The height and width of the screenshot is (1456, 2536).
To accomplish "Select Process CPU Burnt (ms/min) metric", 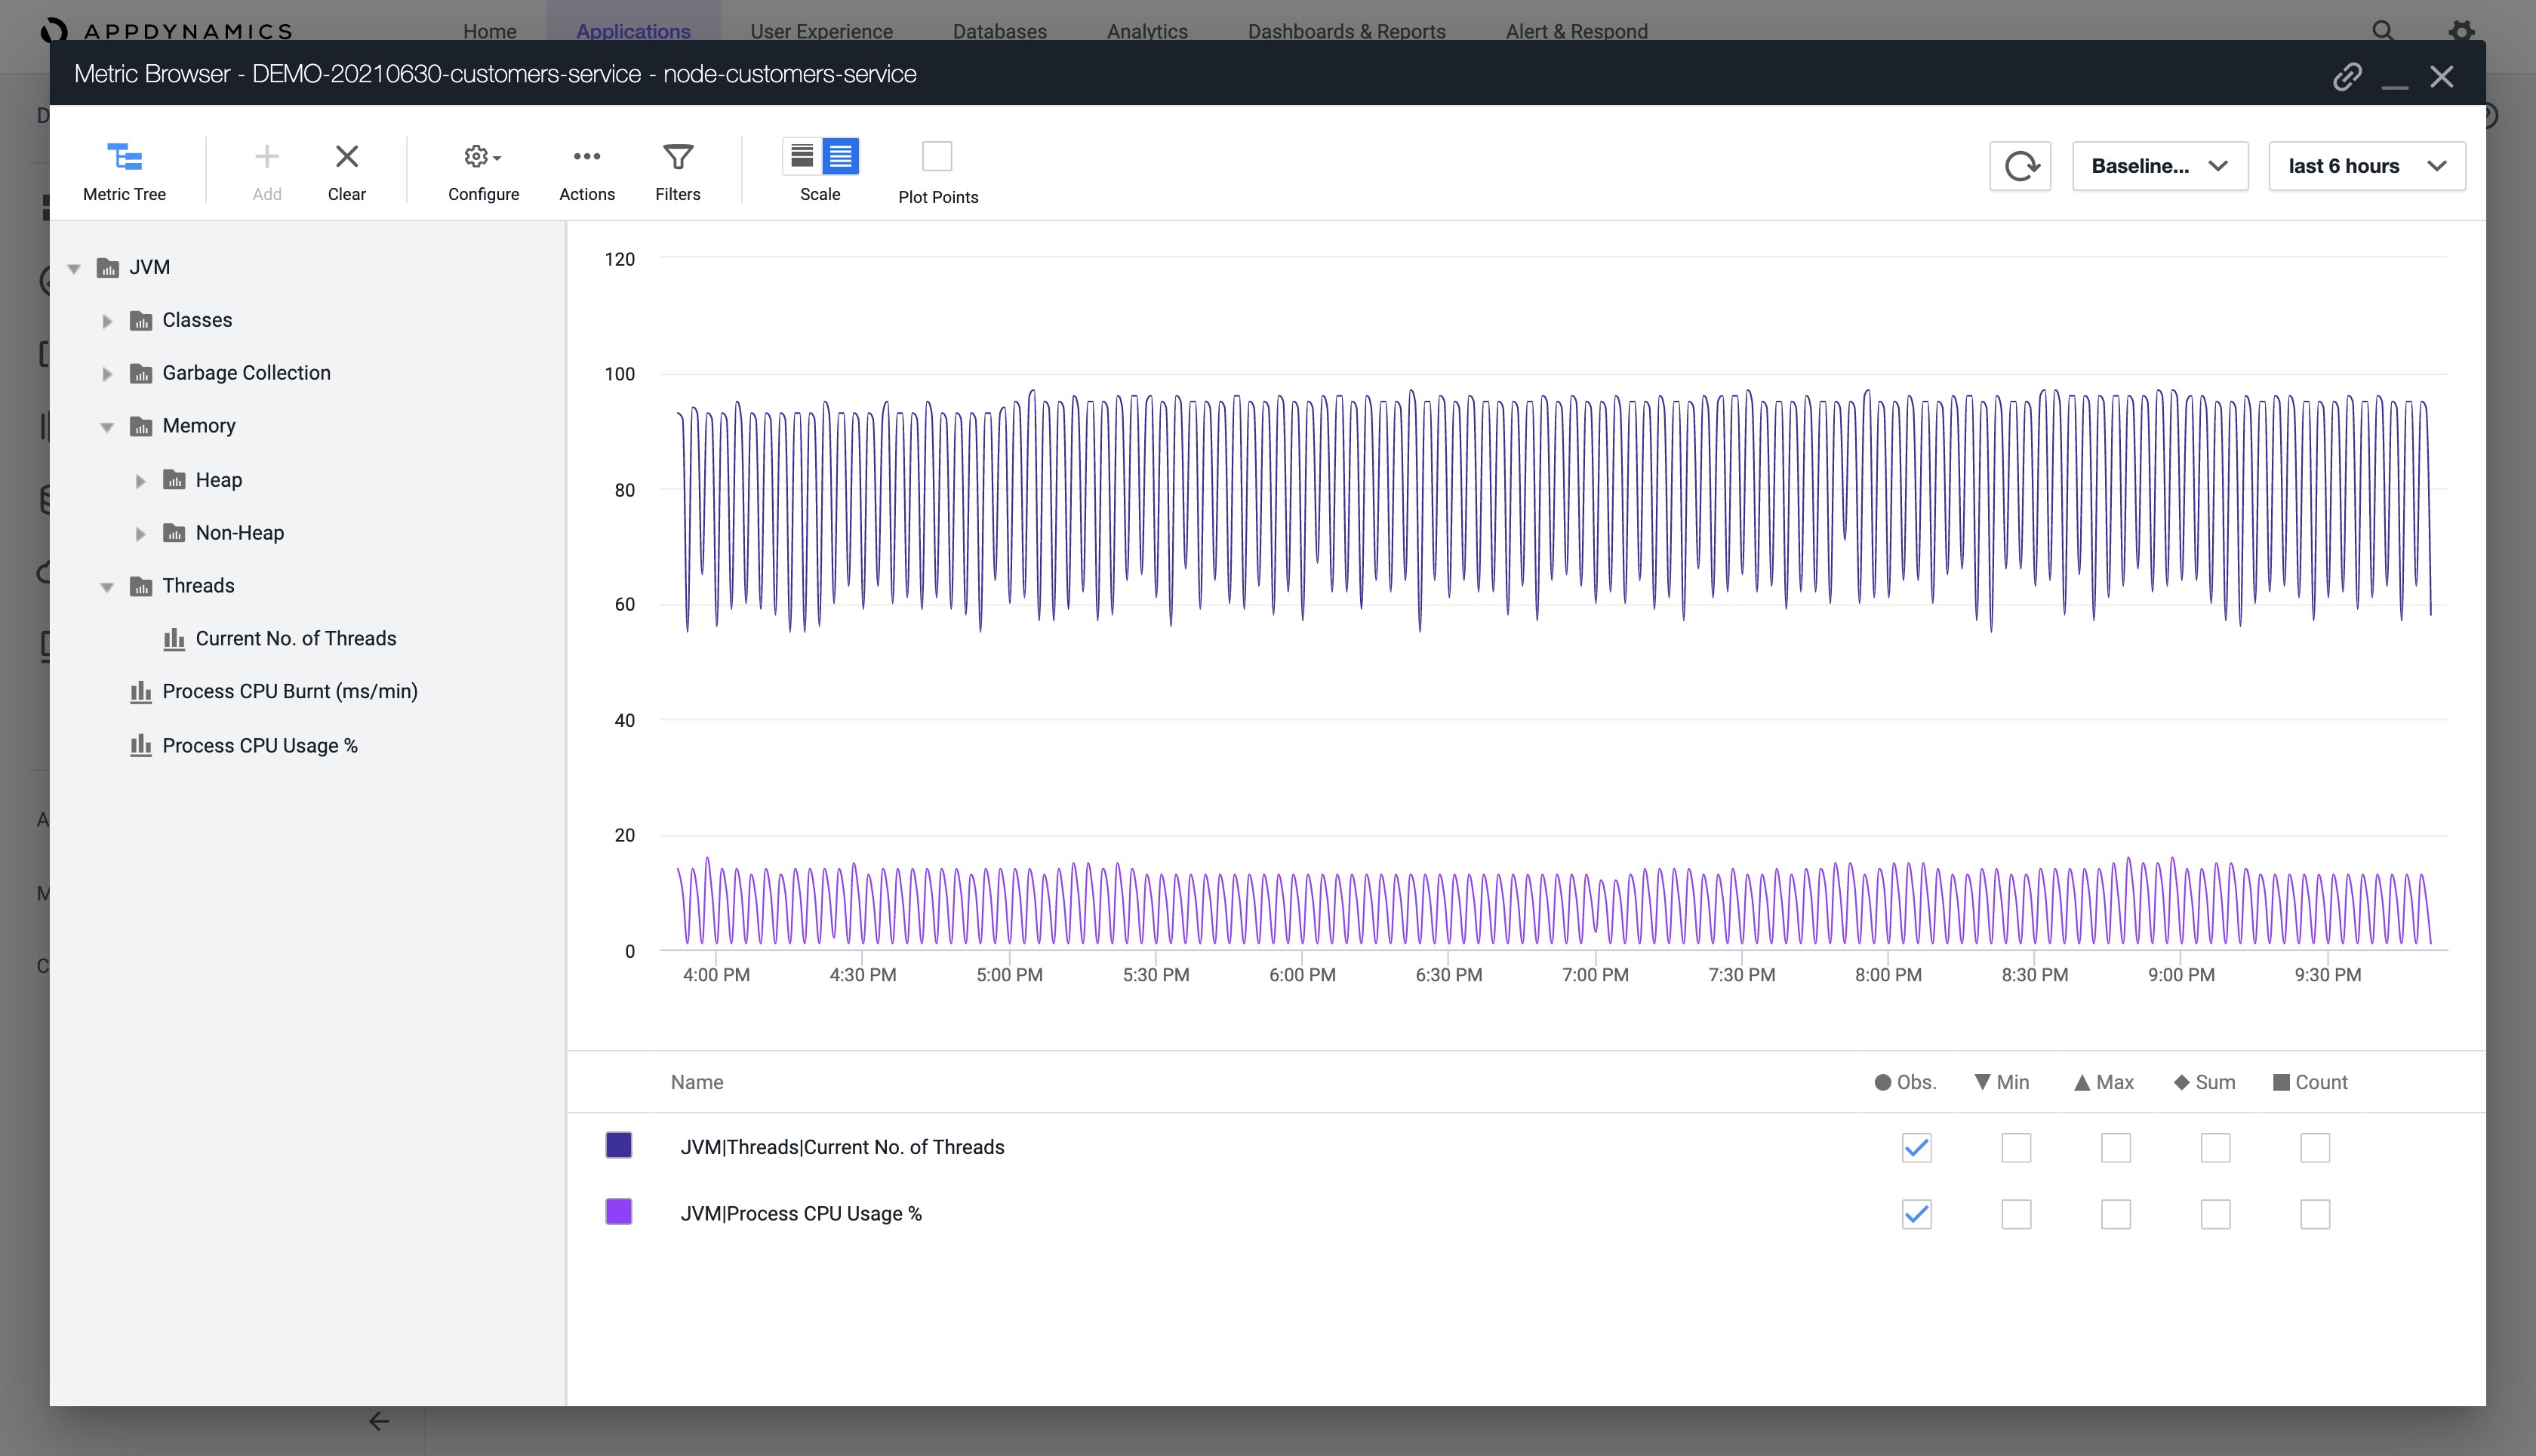I will click(x=289, y=692).
